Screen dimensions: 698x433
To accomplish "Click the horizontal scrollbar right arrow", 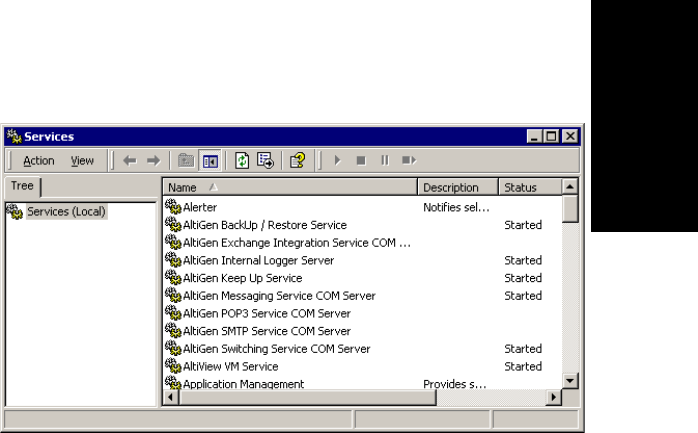I will click(x=553, y=397).
